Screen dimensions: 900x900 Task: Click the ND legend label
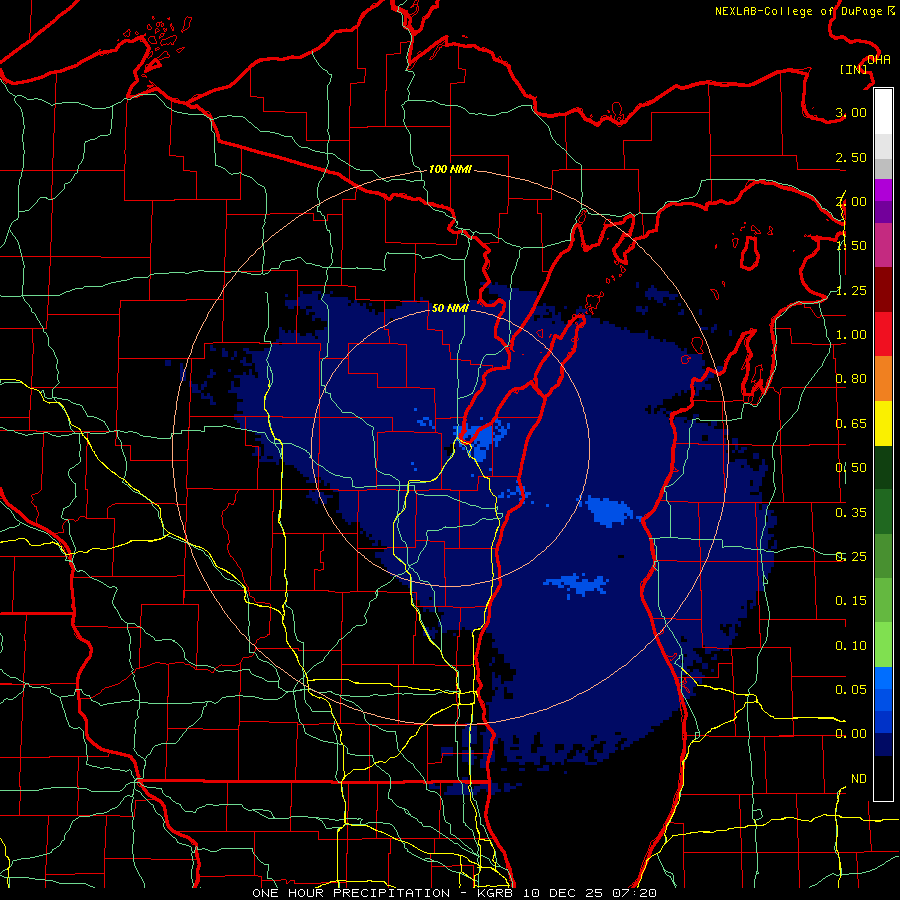pyautogui.click(x=859, y=779)
